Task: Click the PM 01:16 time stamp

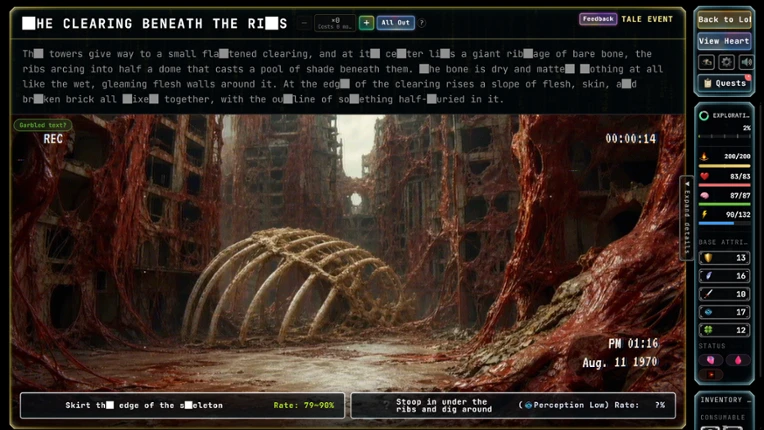Action: pos(633,344)
